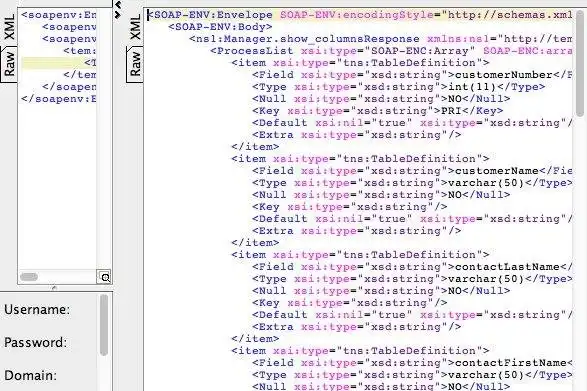The width and height of the screenshot is (587, 391).
Task: Click the opening tem: line in request
Action: 80,51
